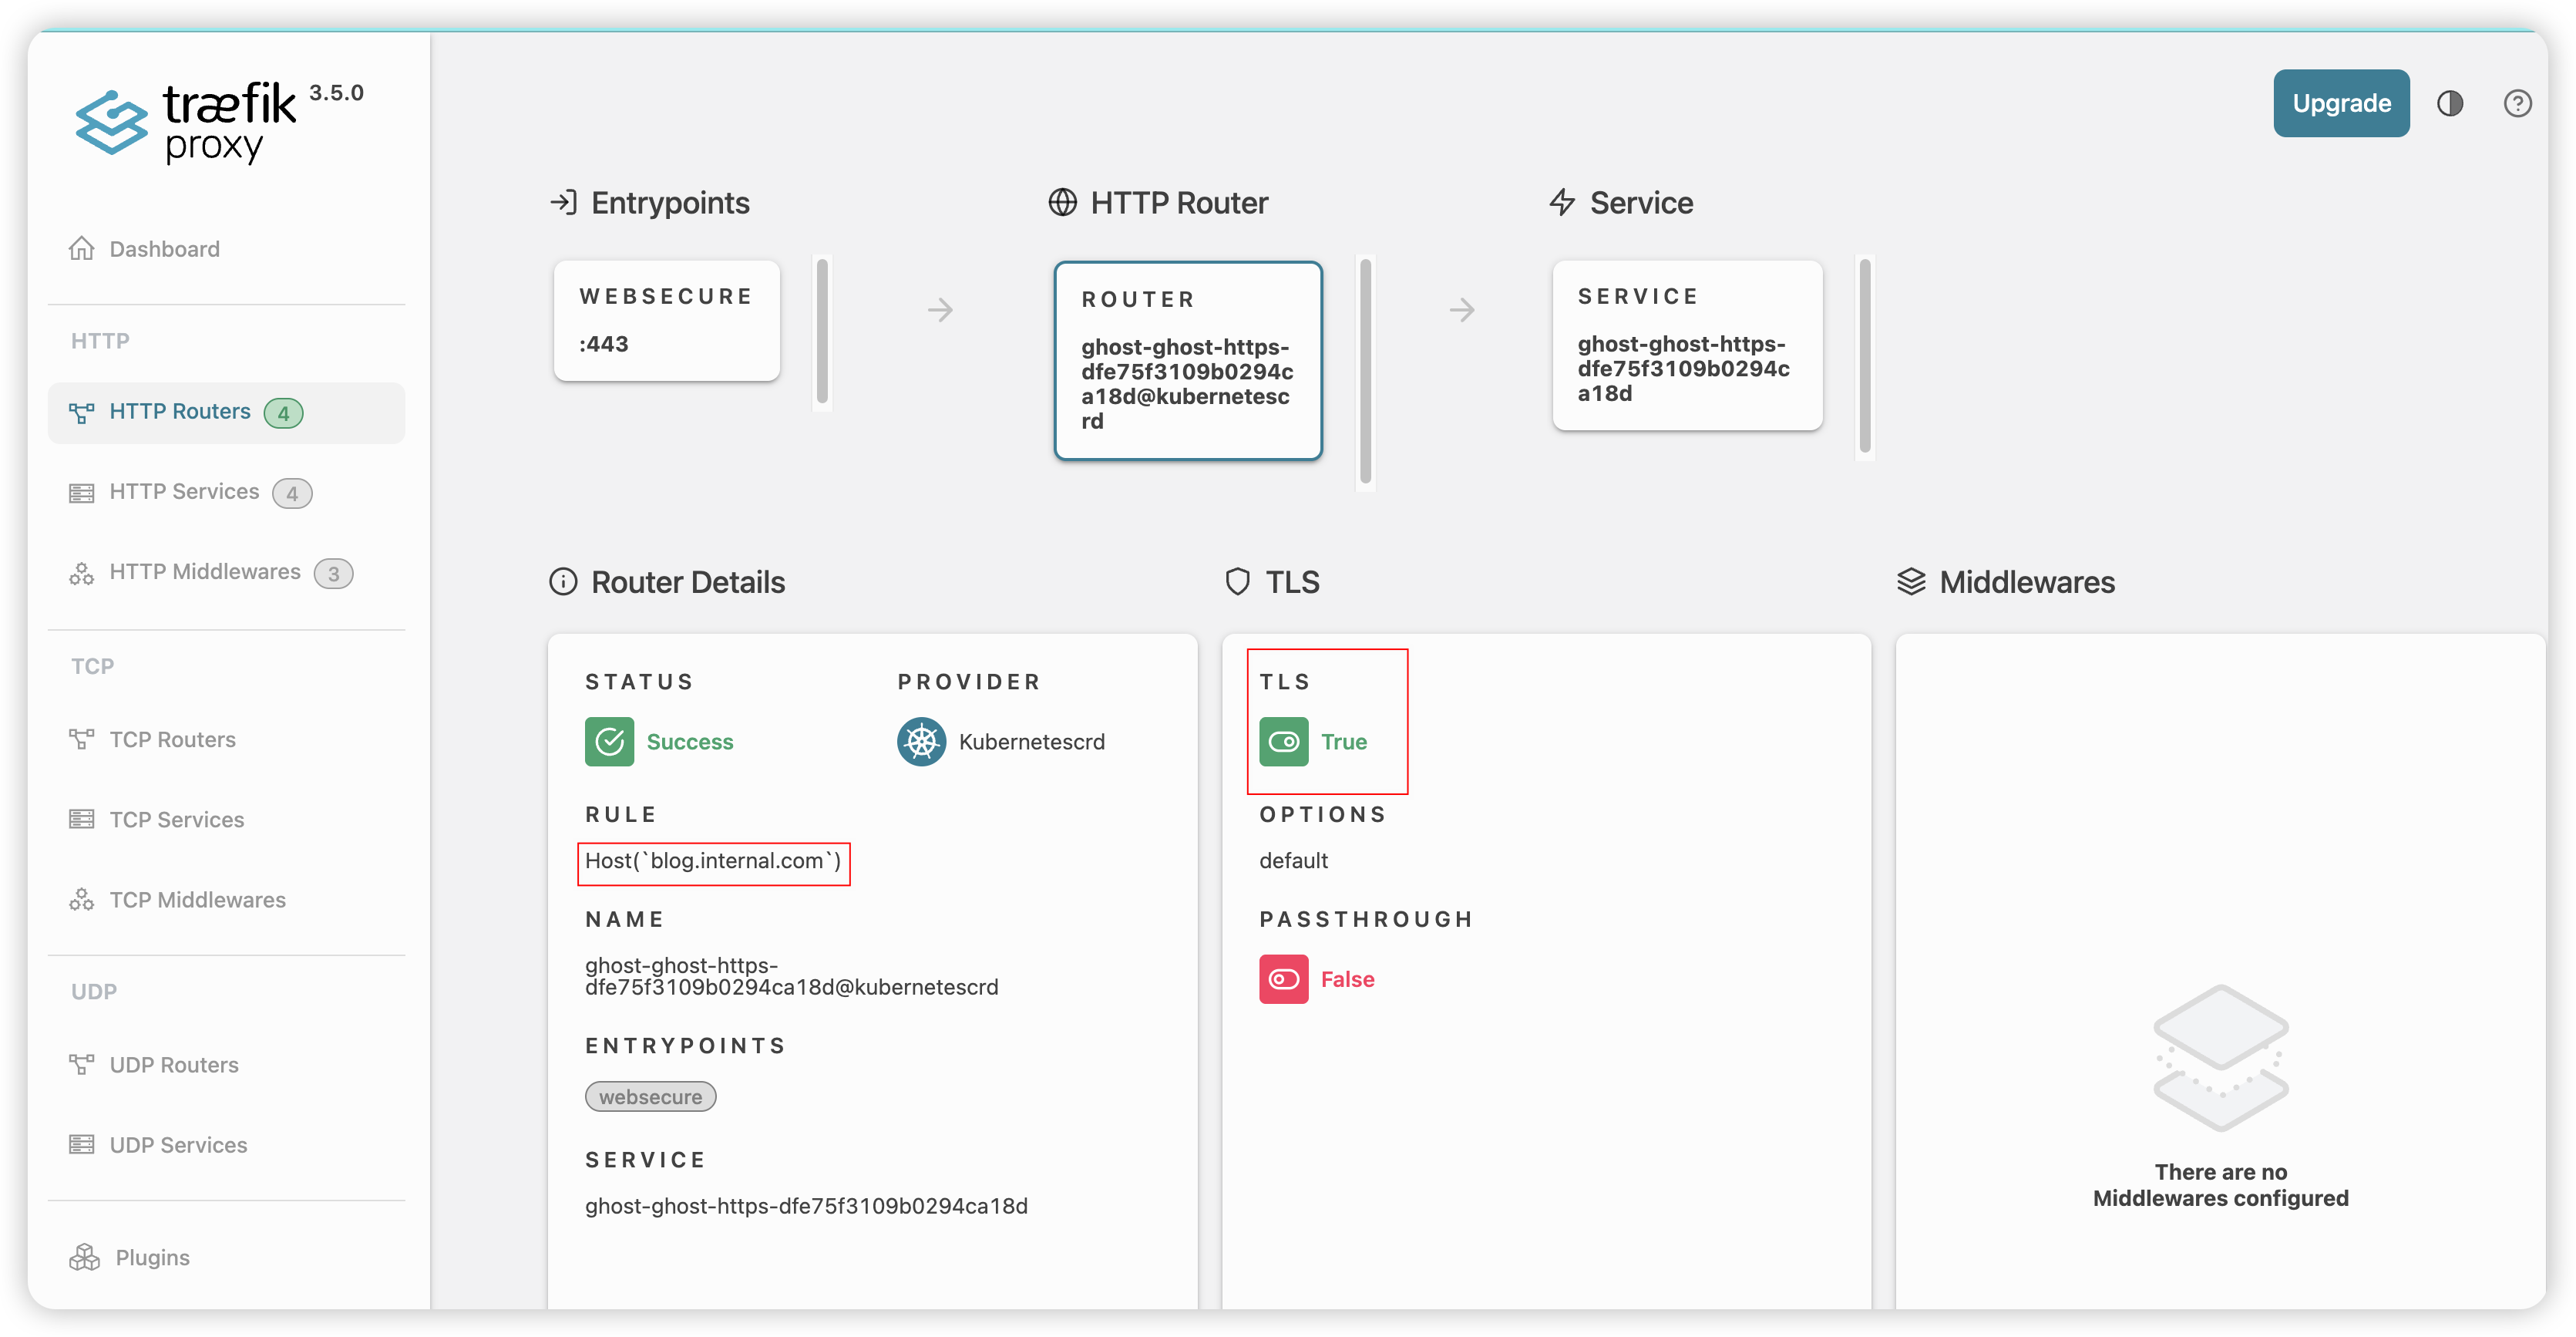Click the UDP Routers icon

pos(81,1065)
